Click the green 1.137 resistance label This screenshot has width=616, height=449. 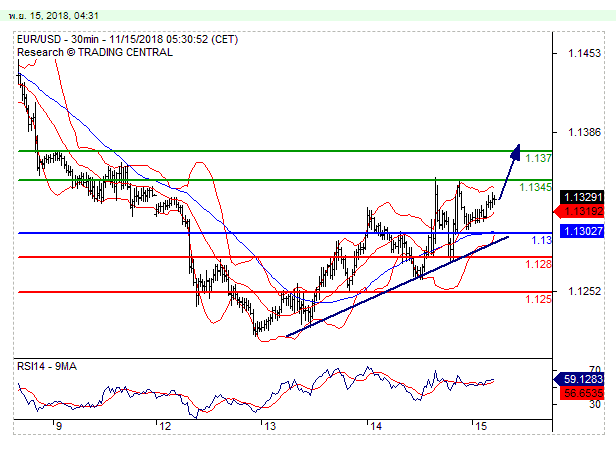pyautogui.click(x=538, y=158)
